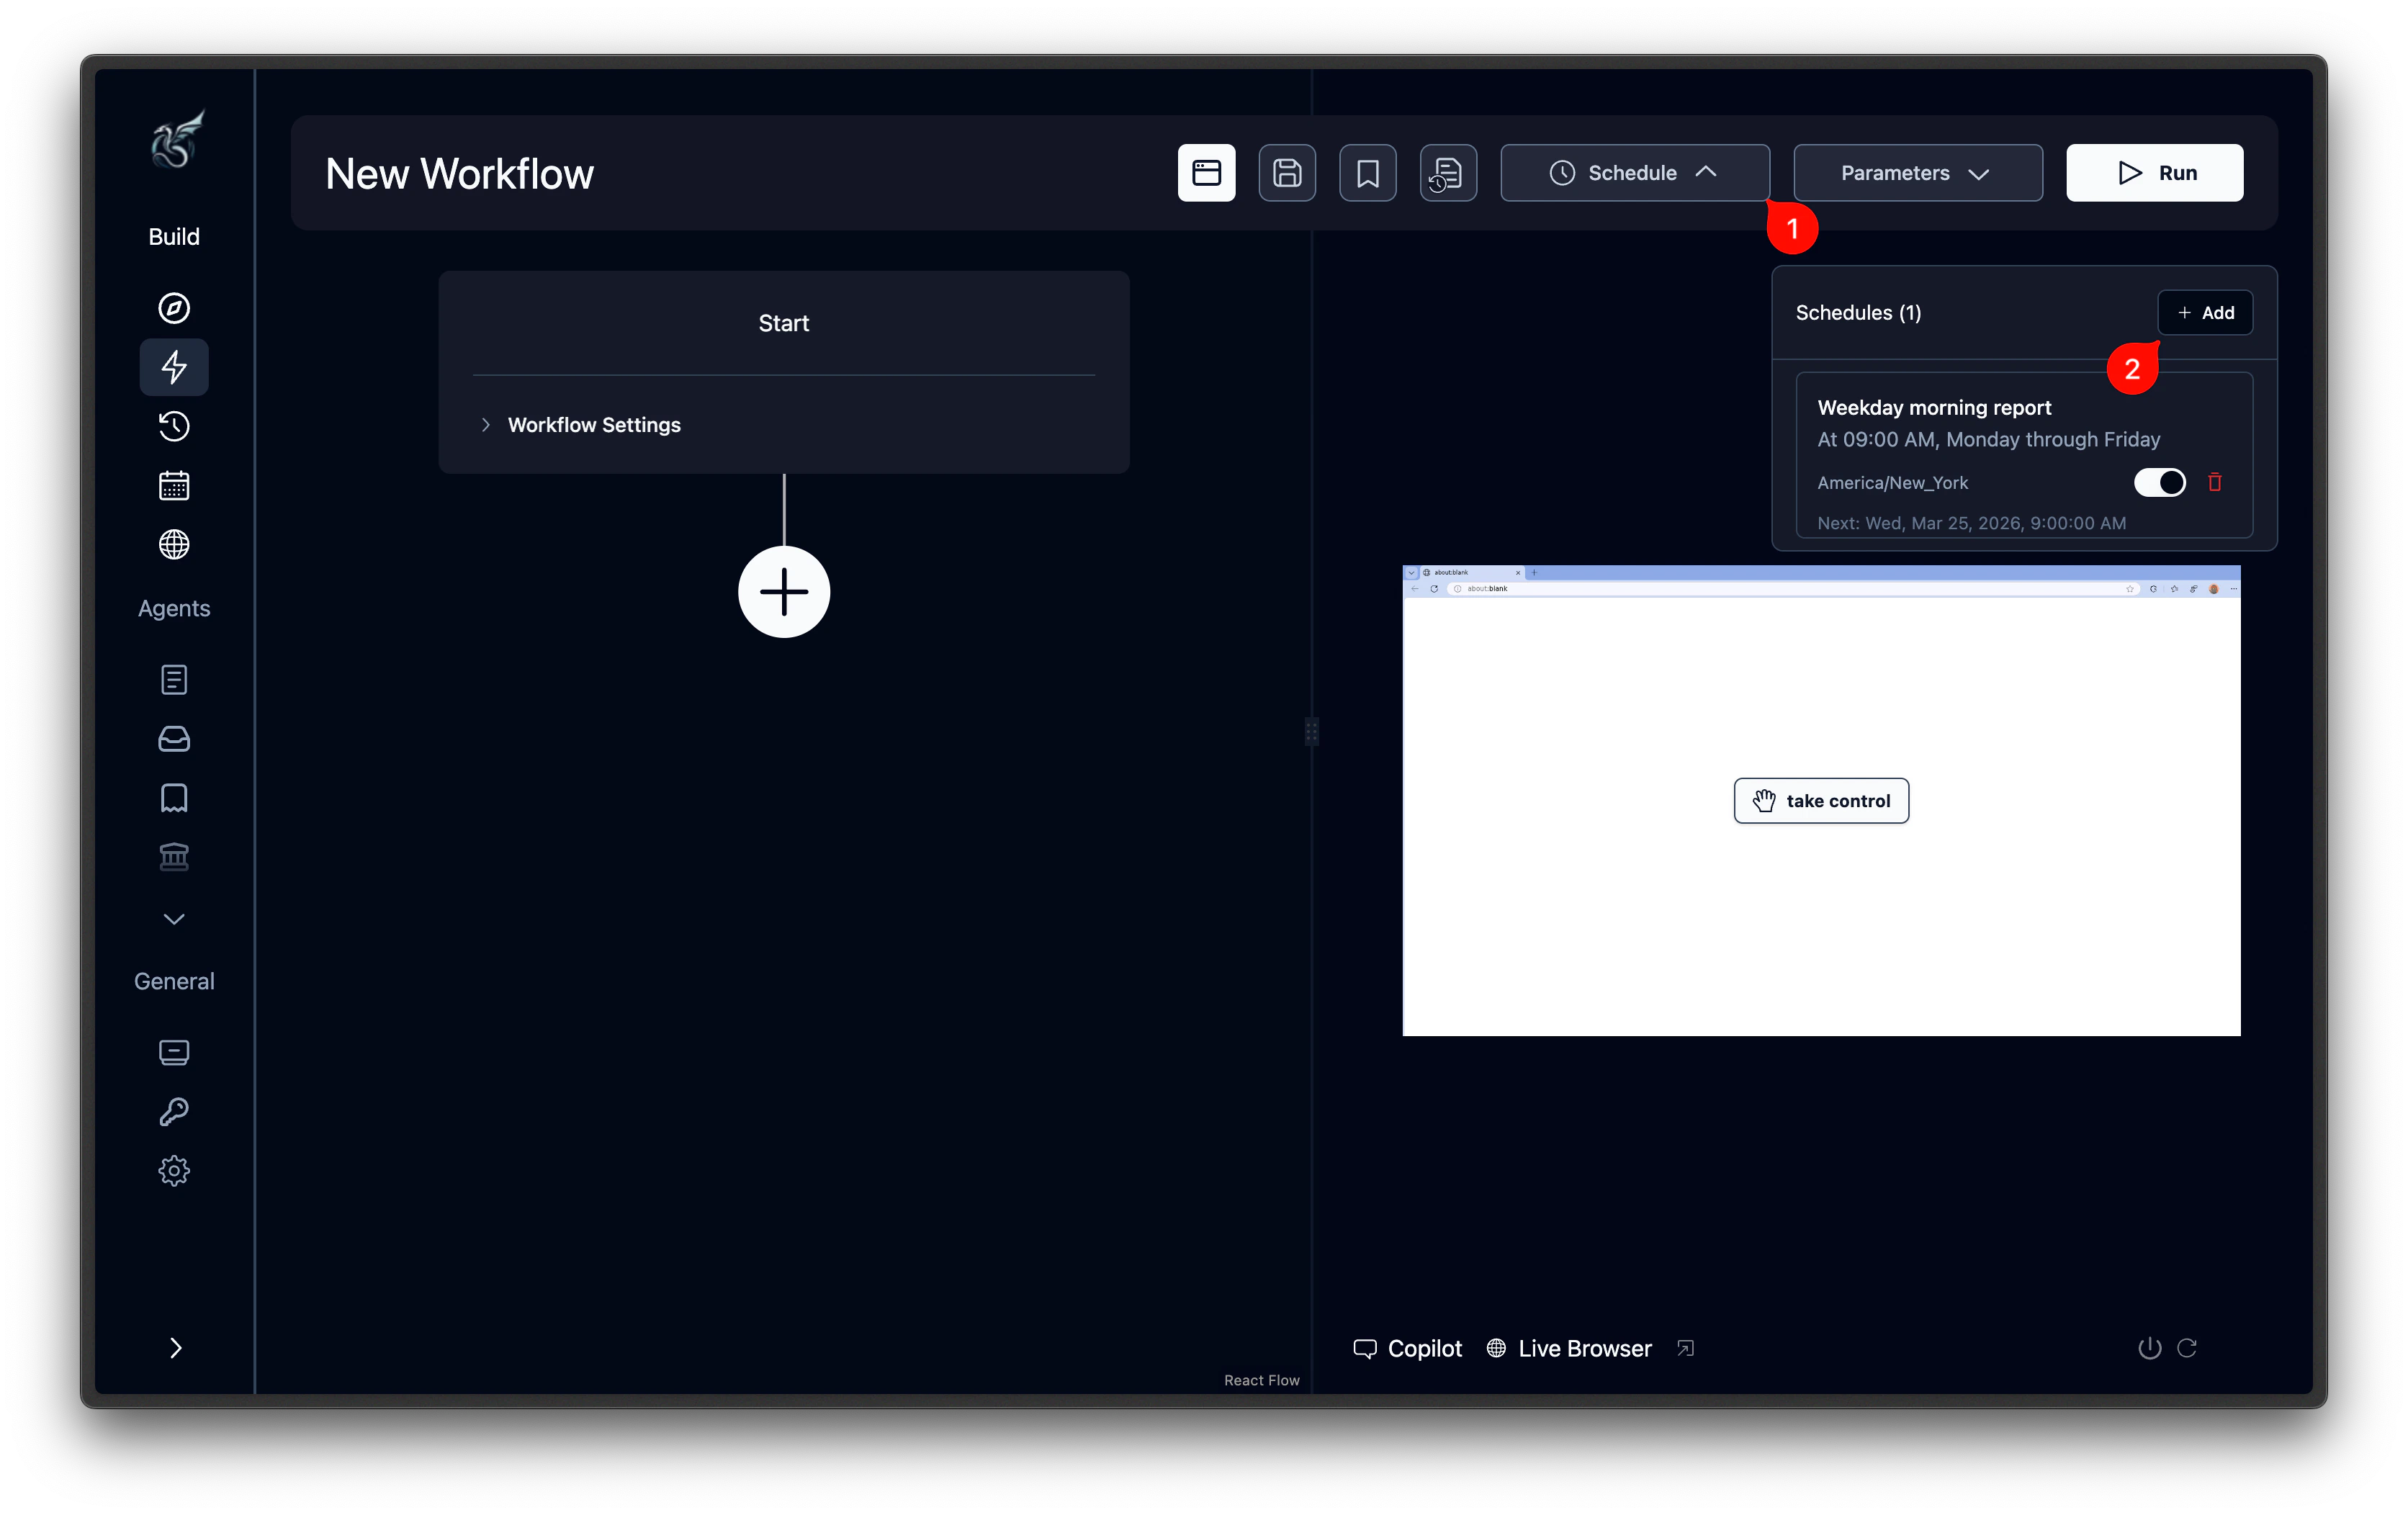This screenshot has height=1515, width=2408.
Task: Delete the Weekday morning report schedule
Action: click(2215, 482)
